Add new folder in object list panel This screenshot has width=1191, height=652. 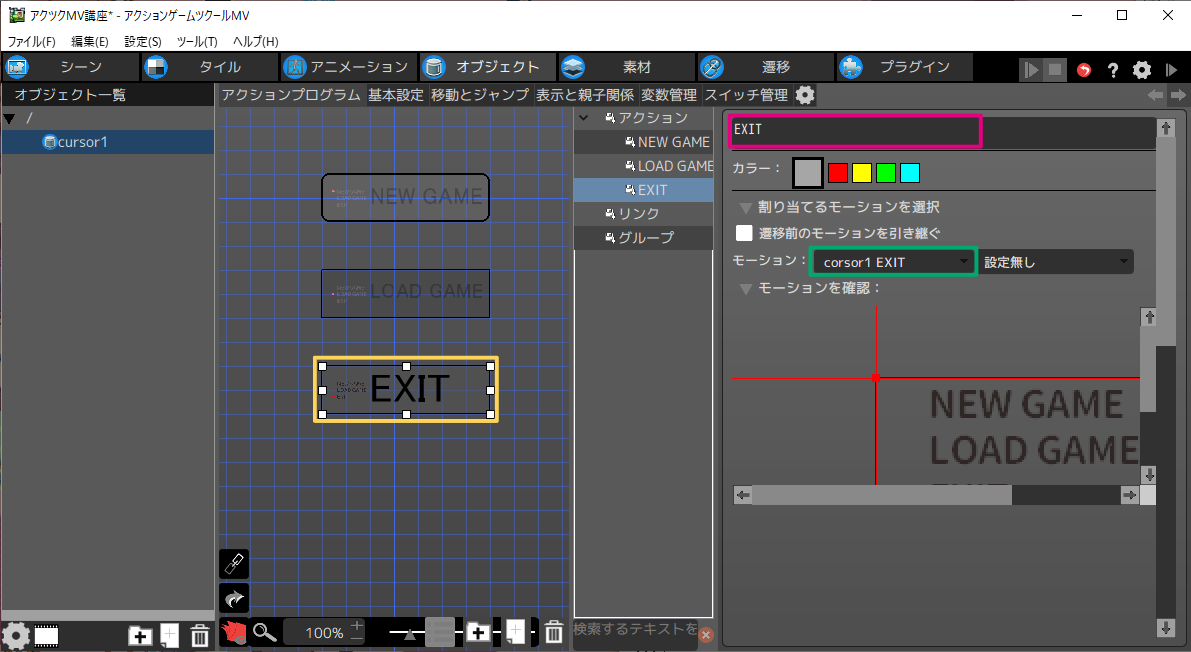coord(140,635)
